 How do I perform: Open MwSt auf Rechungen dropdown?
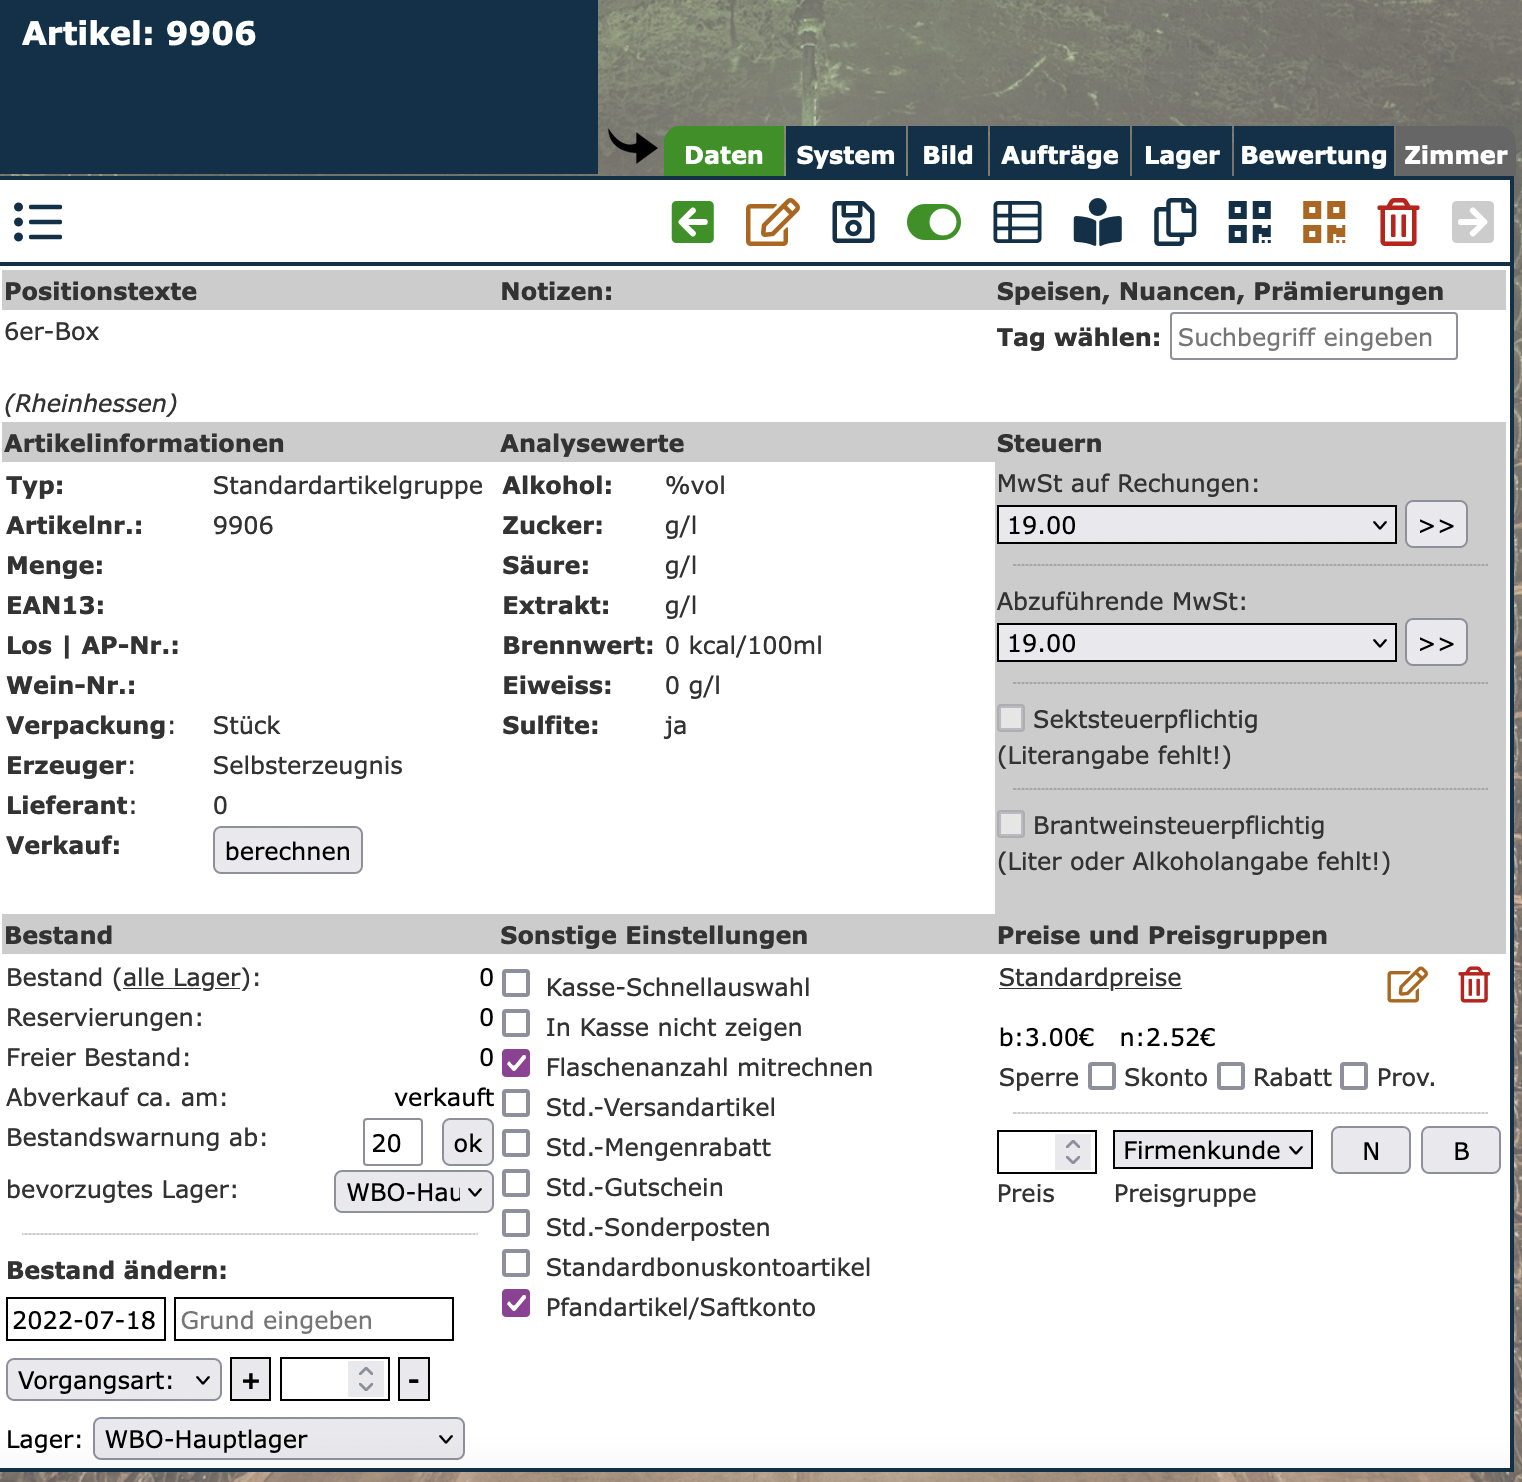pyautogui.click(x=1196, y=525)
